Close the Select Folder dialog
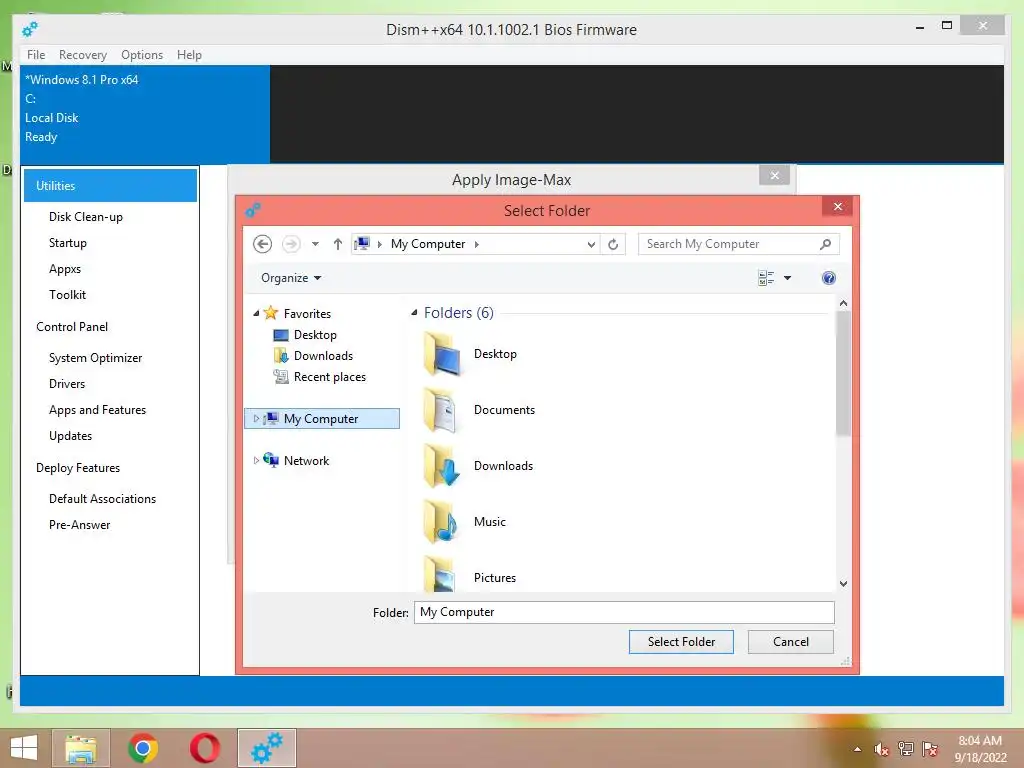The height and width of the screenshot is (768, 1024). coord(839,207)
